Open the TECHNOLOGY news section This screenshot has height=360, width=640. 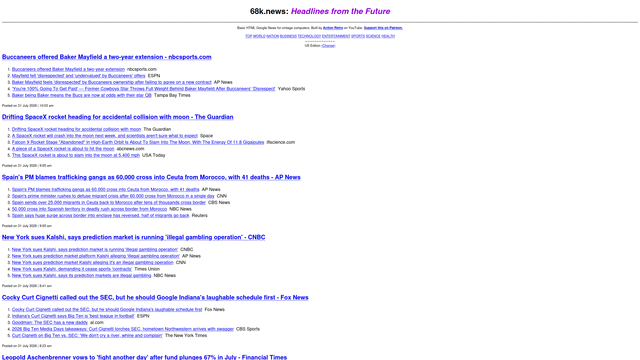click(309, 36)
